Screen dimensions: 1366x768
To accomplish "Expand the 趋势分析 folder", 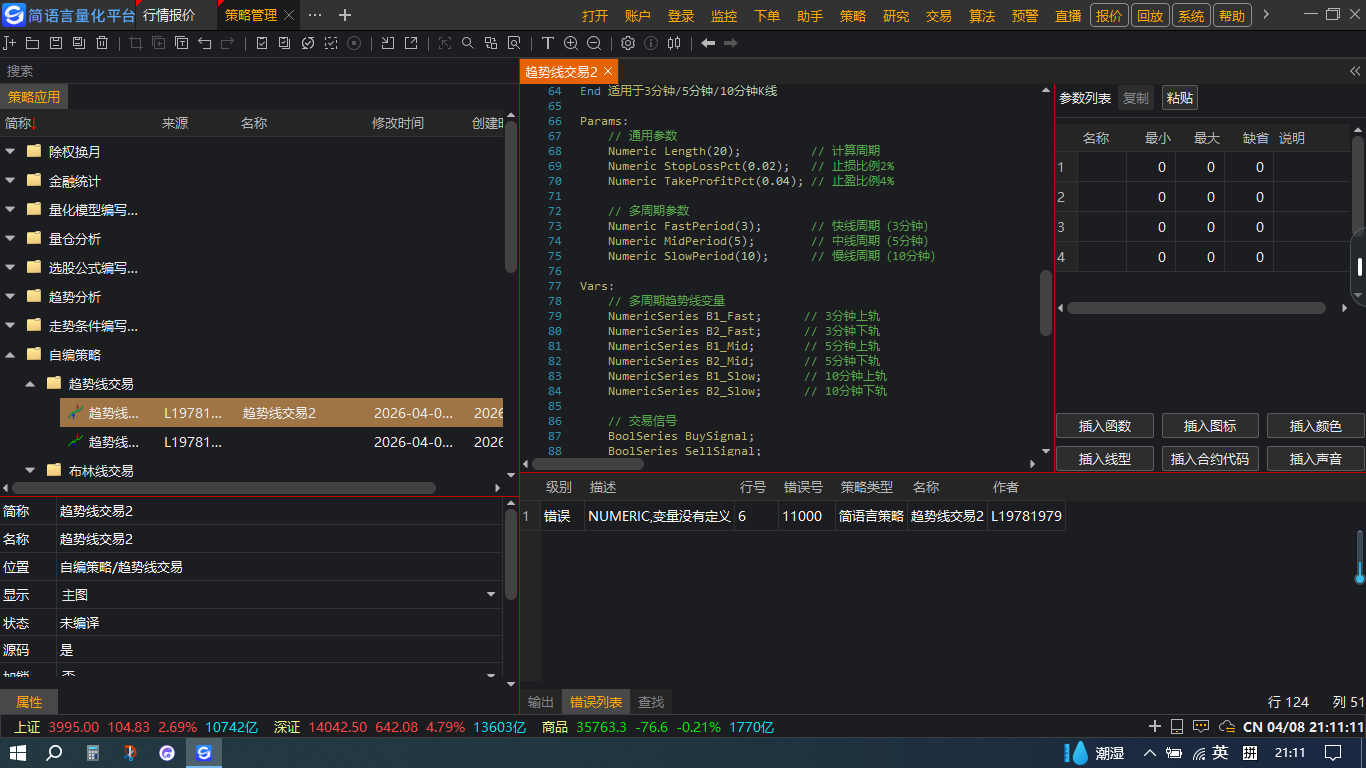I will coord(10,297).
